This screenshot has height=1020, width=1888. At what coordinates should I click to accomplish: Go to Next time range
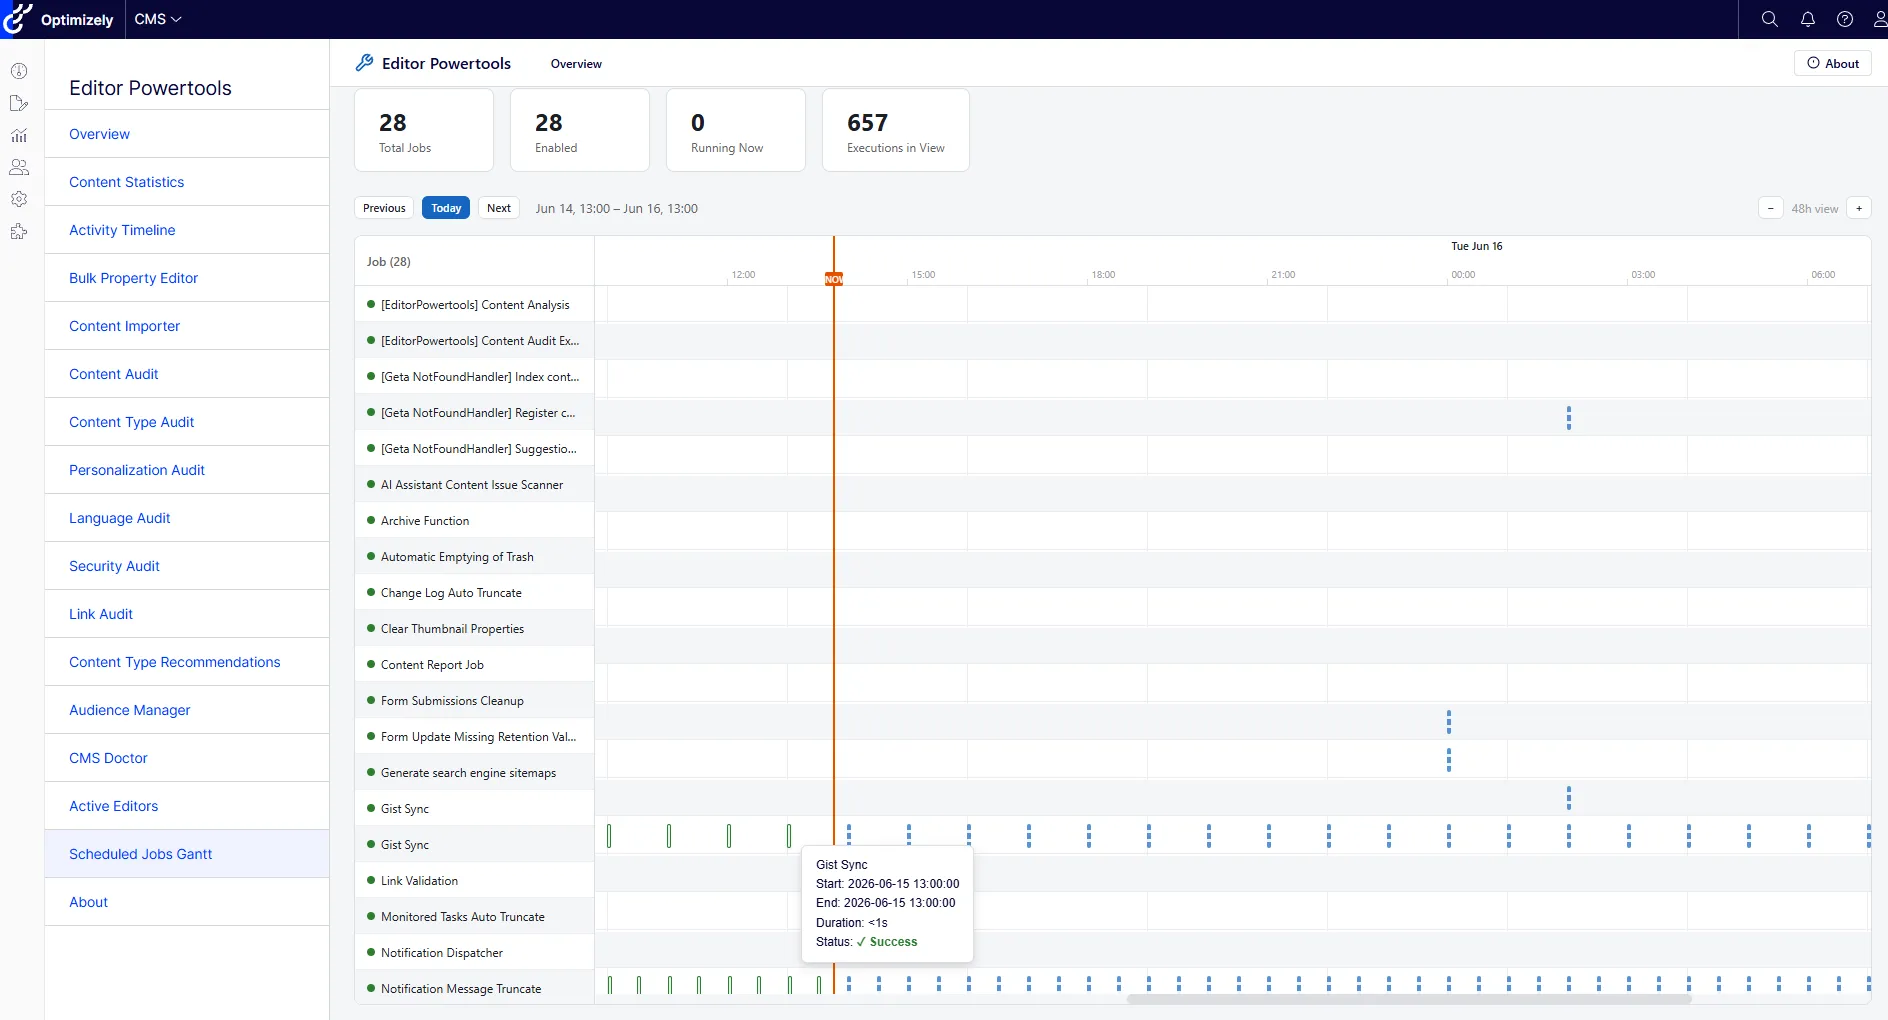(499, 208)
